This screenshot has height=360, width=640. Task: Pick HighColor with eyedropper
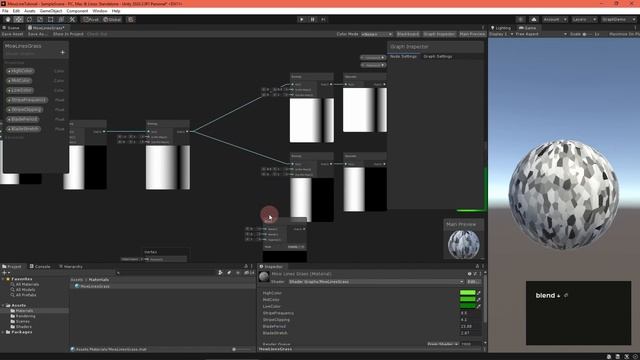pos(479,293)
